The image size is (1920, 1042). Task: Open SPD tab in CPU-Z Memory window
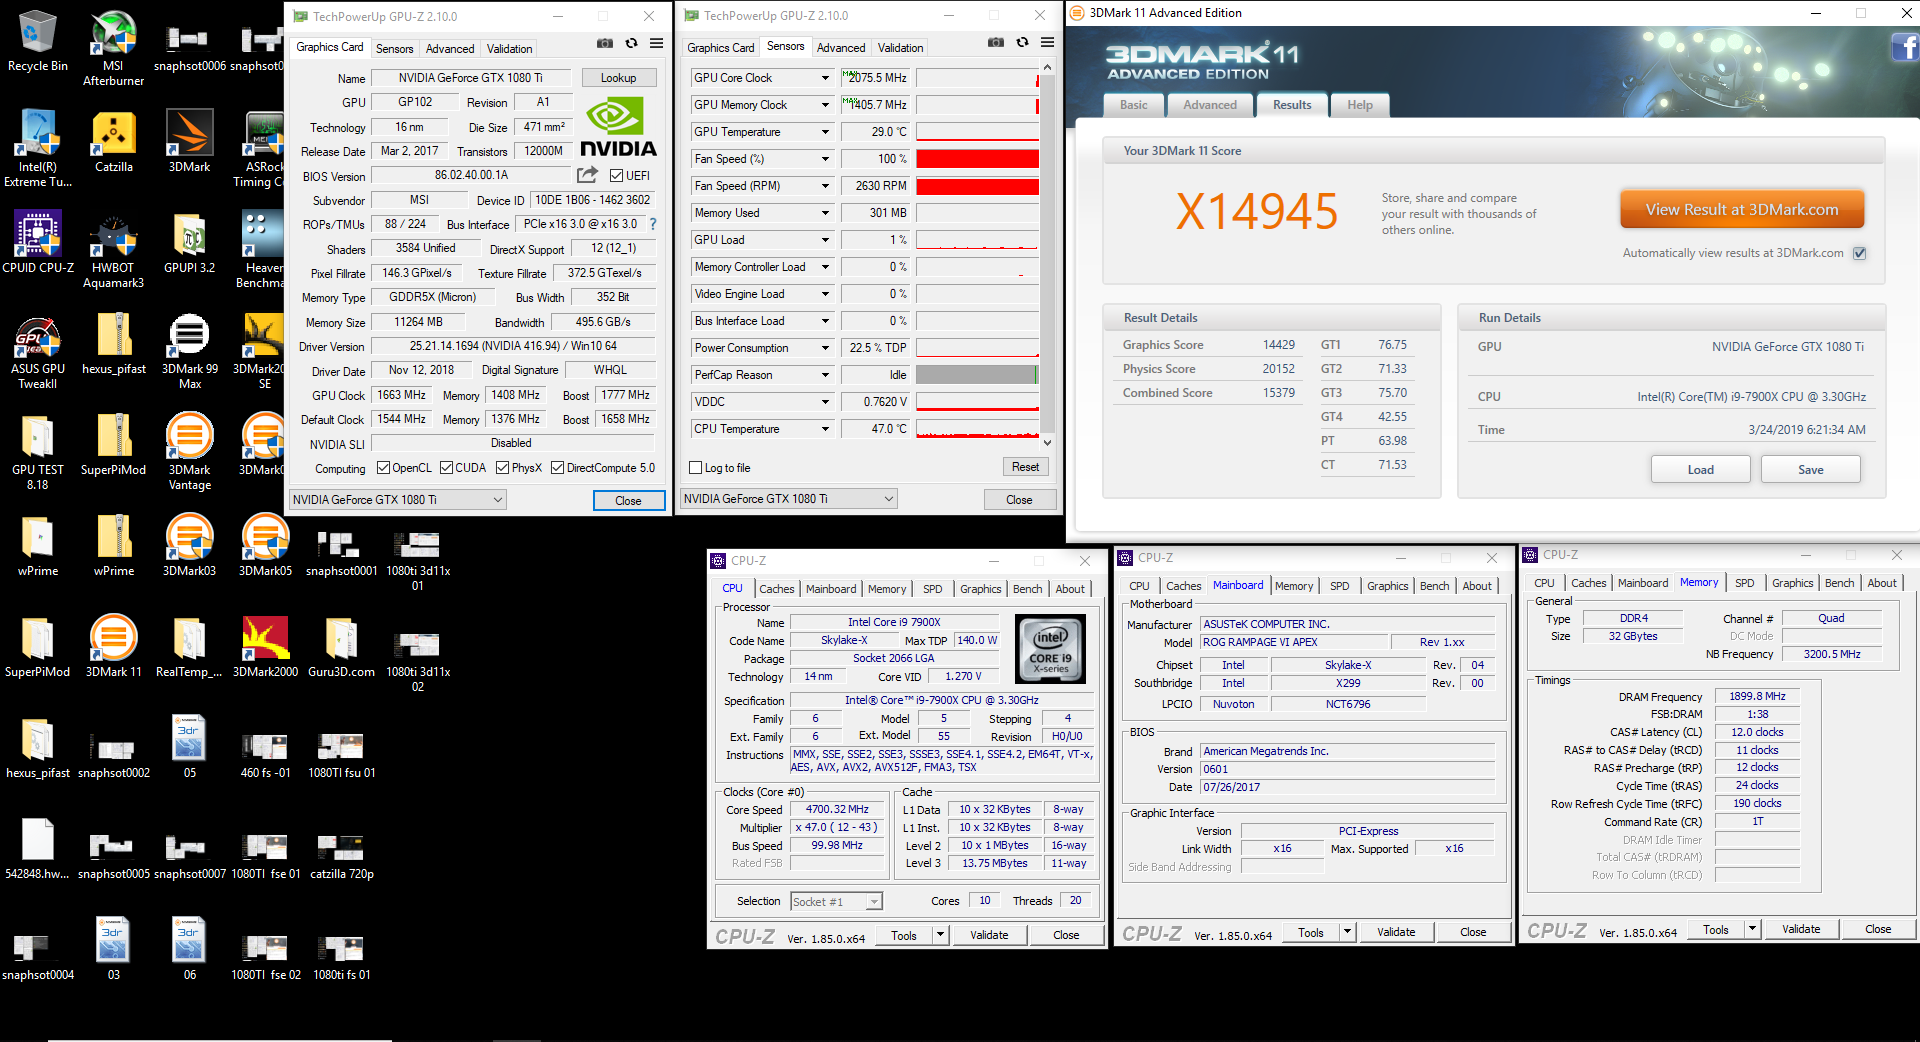(x=1744, y=583)
